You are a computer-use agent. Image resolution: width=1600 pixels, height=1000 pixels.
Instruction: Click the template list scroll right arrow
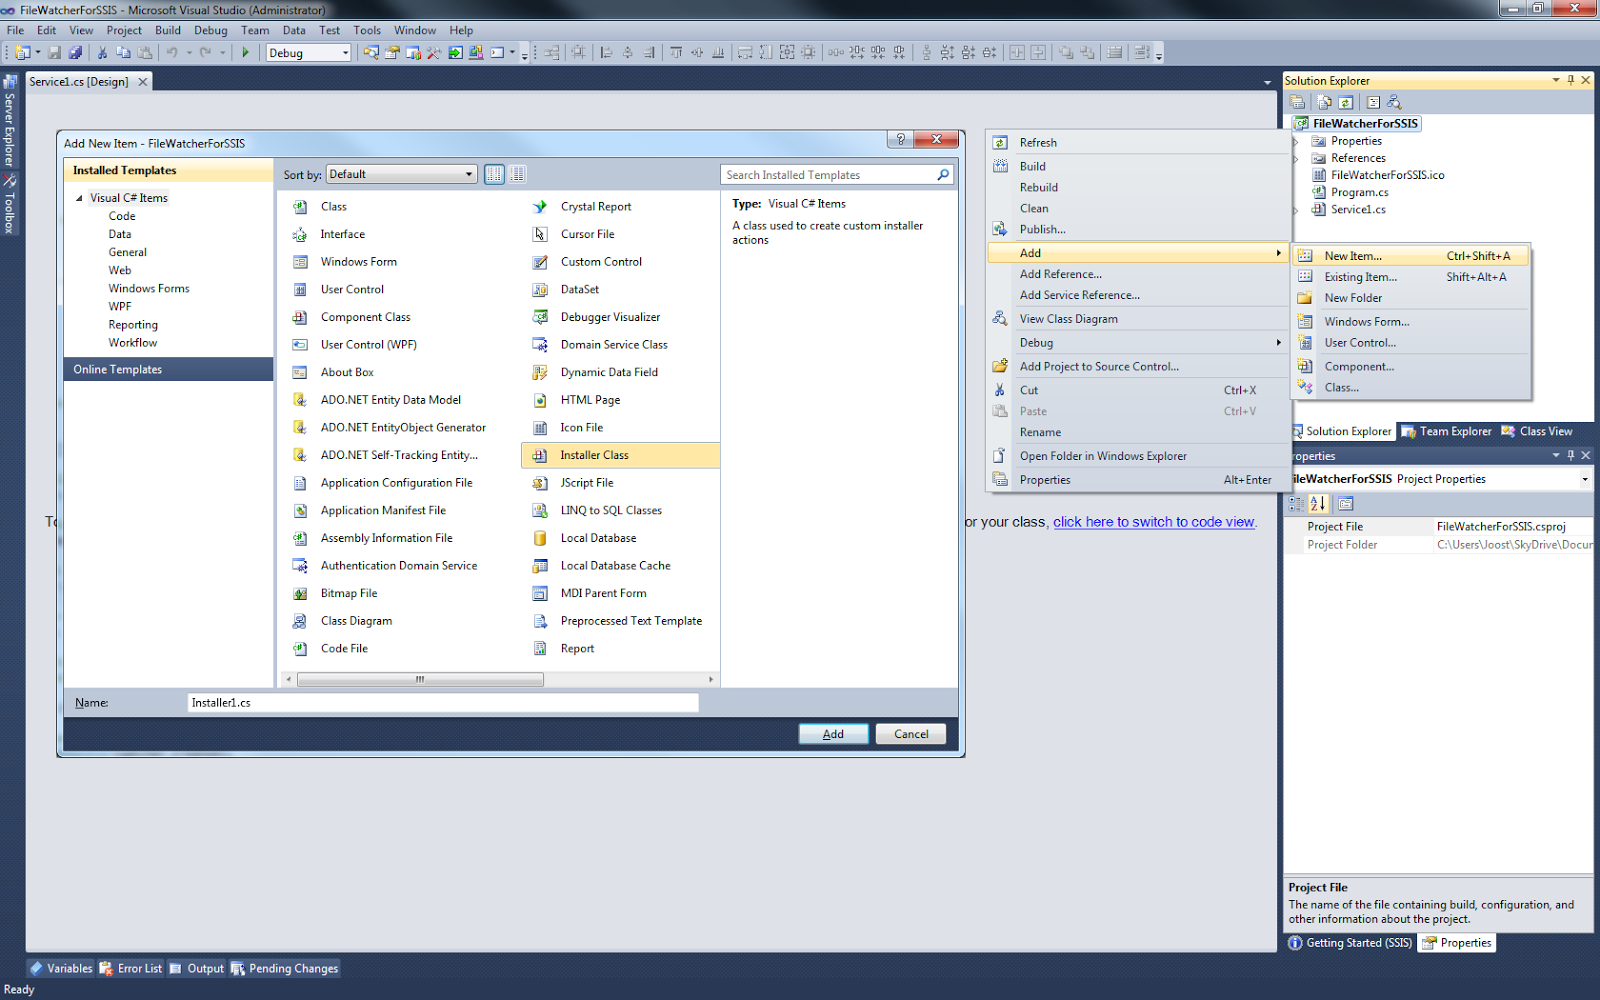(x=711, y=679)
